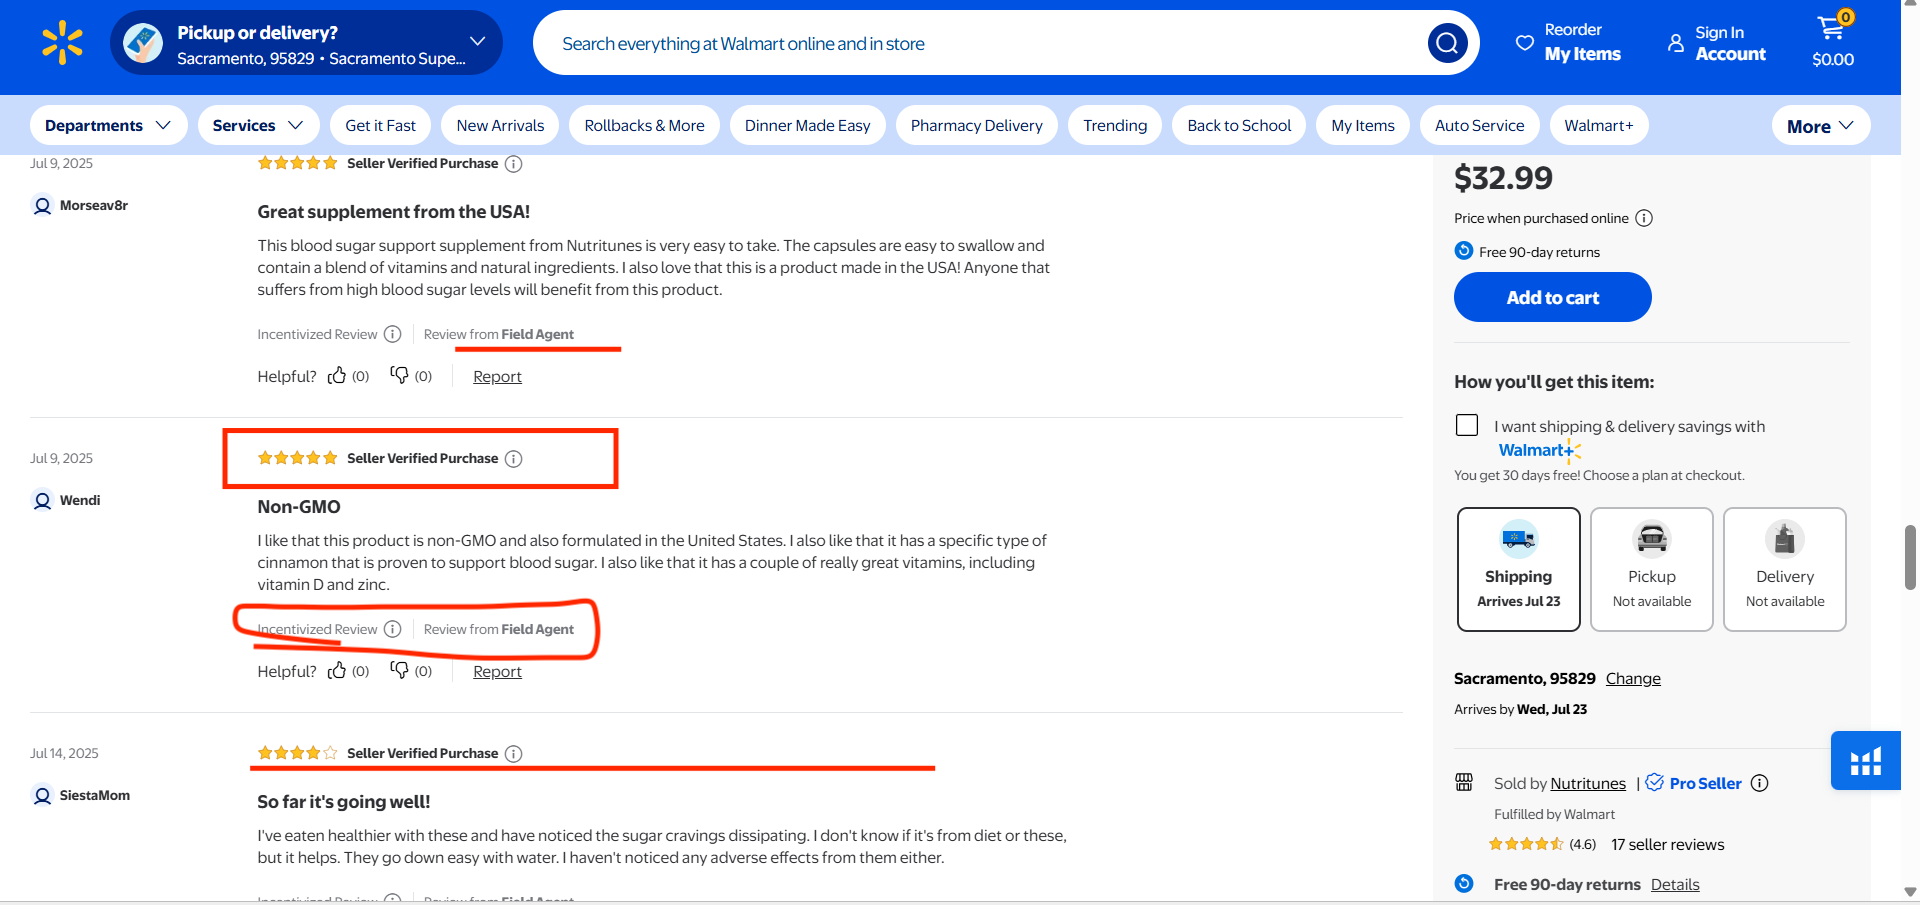Select the Shipping Arrives Jul 23 option
The height and width of the screenshot is (905, 1920).
pos(1519,569)
